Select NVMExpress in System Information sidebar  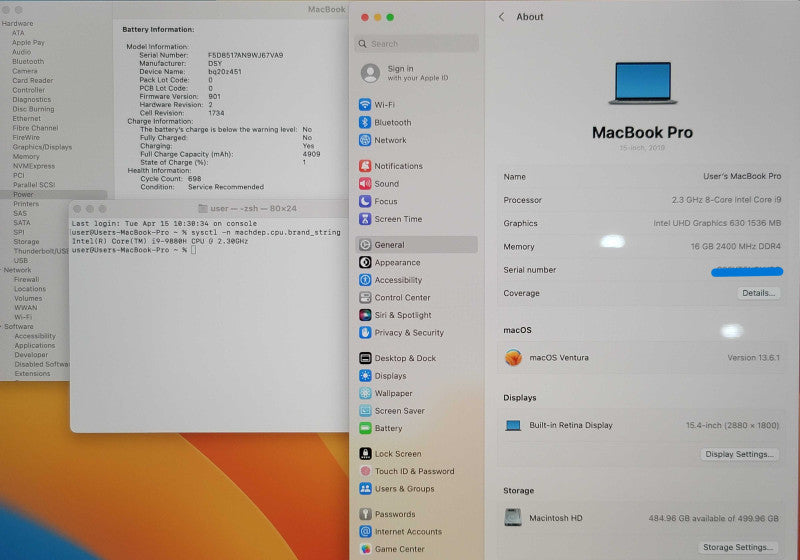(33, 166)
